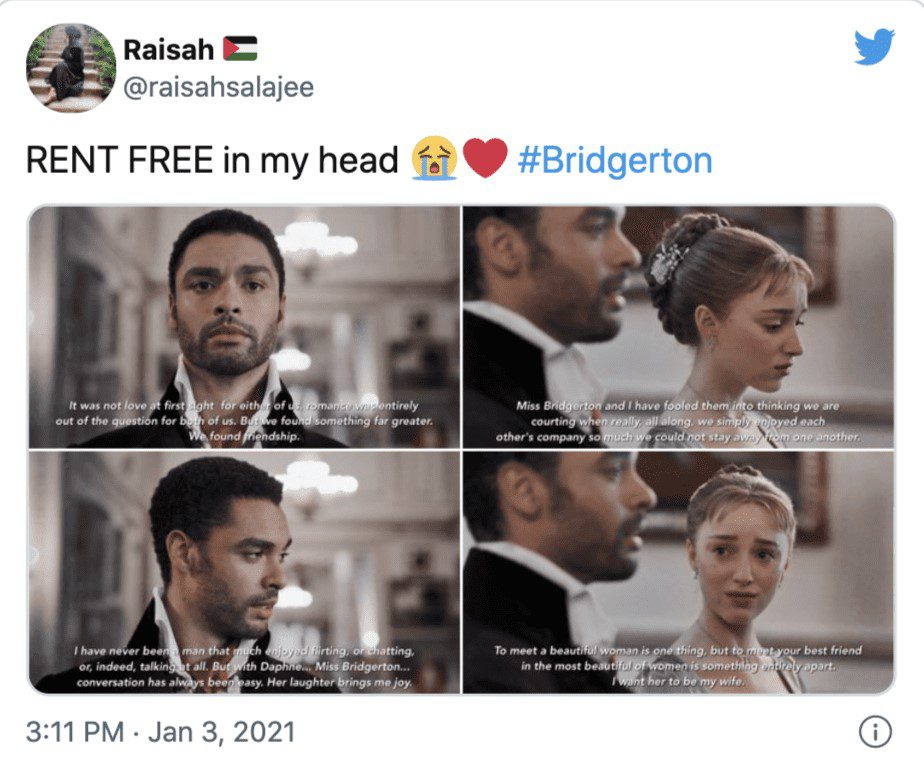Open the @raisahsalajee handle link

click(219, 87)
